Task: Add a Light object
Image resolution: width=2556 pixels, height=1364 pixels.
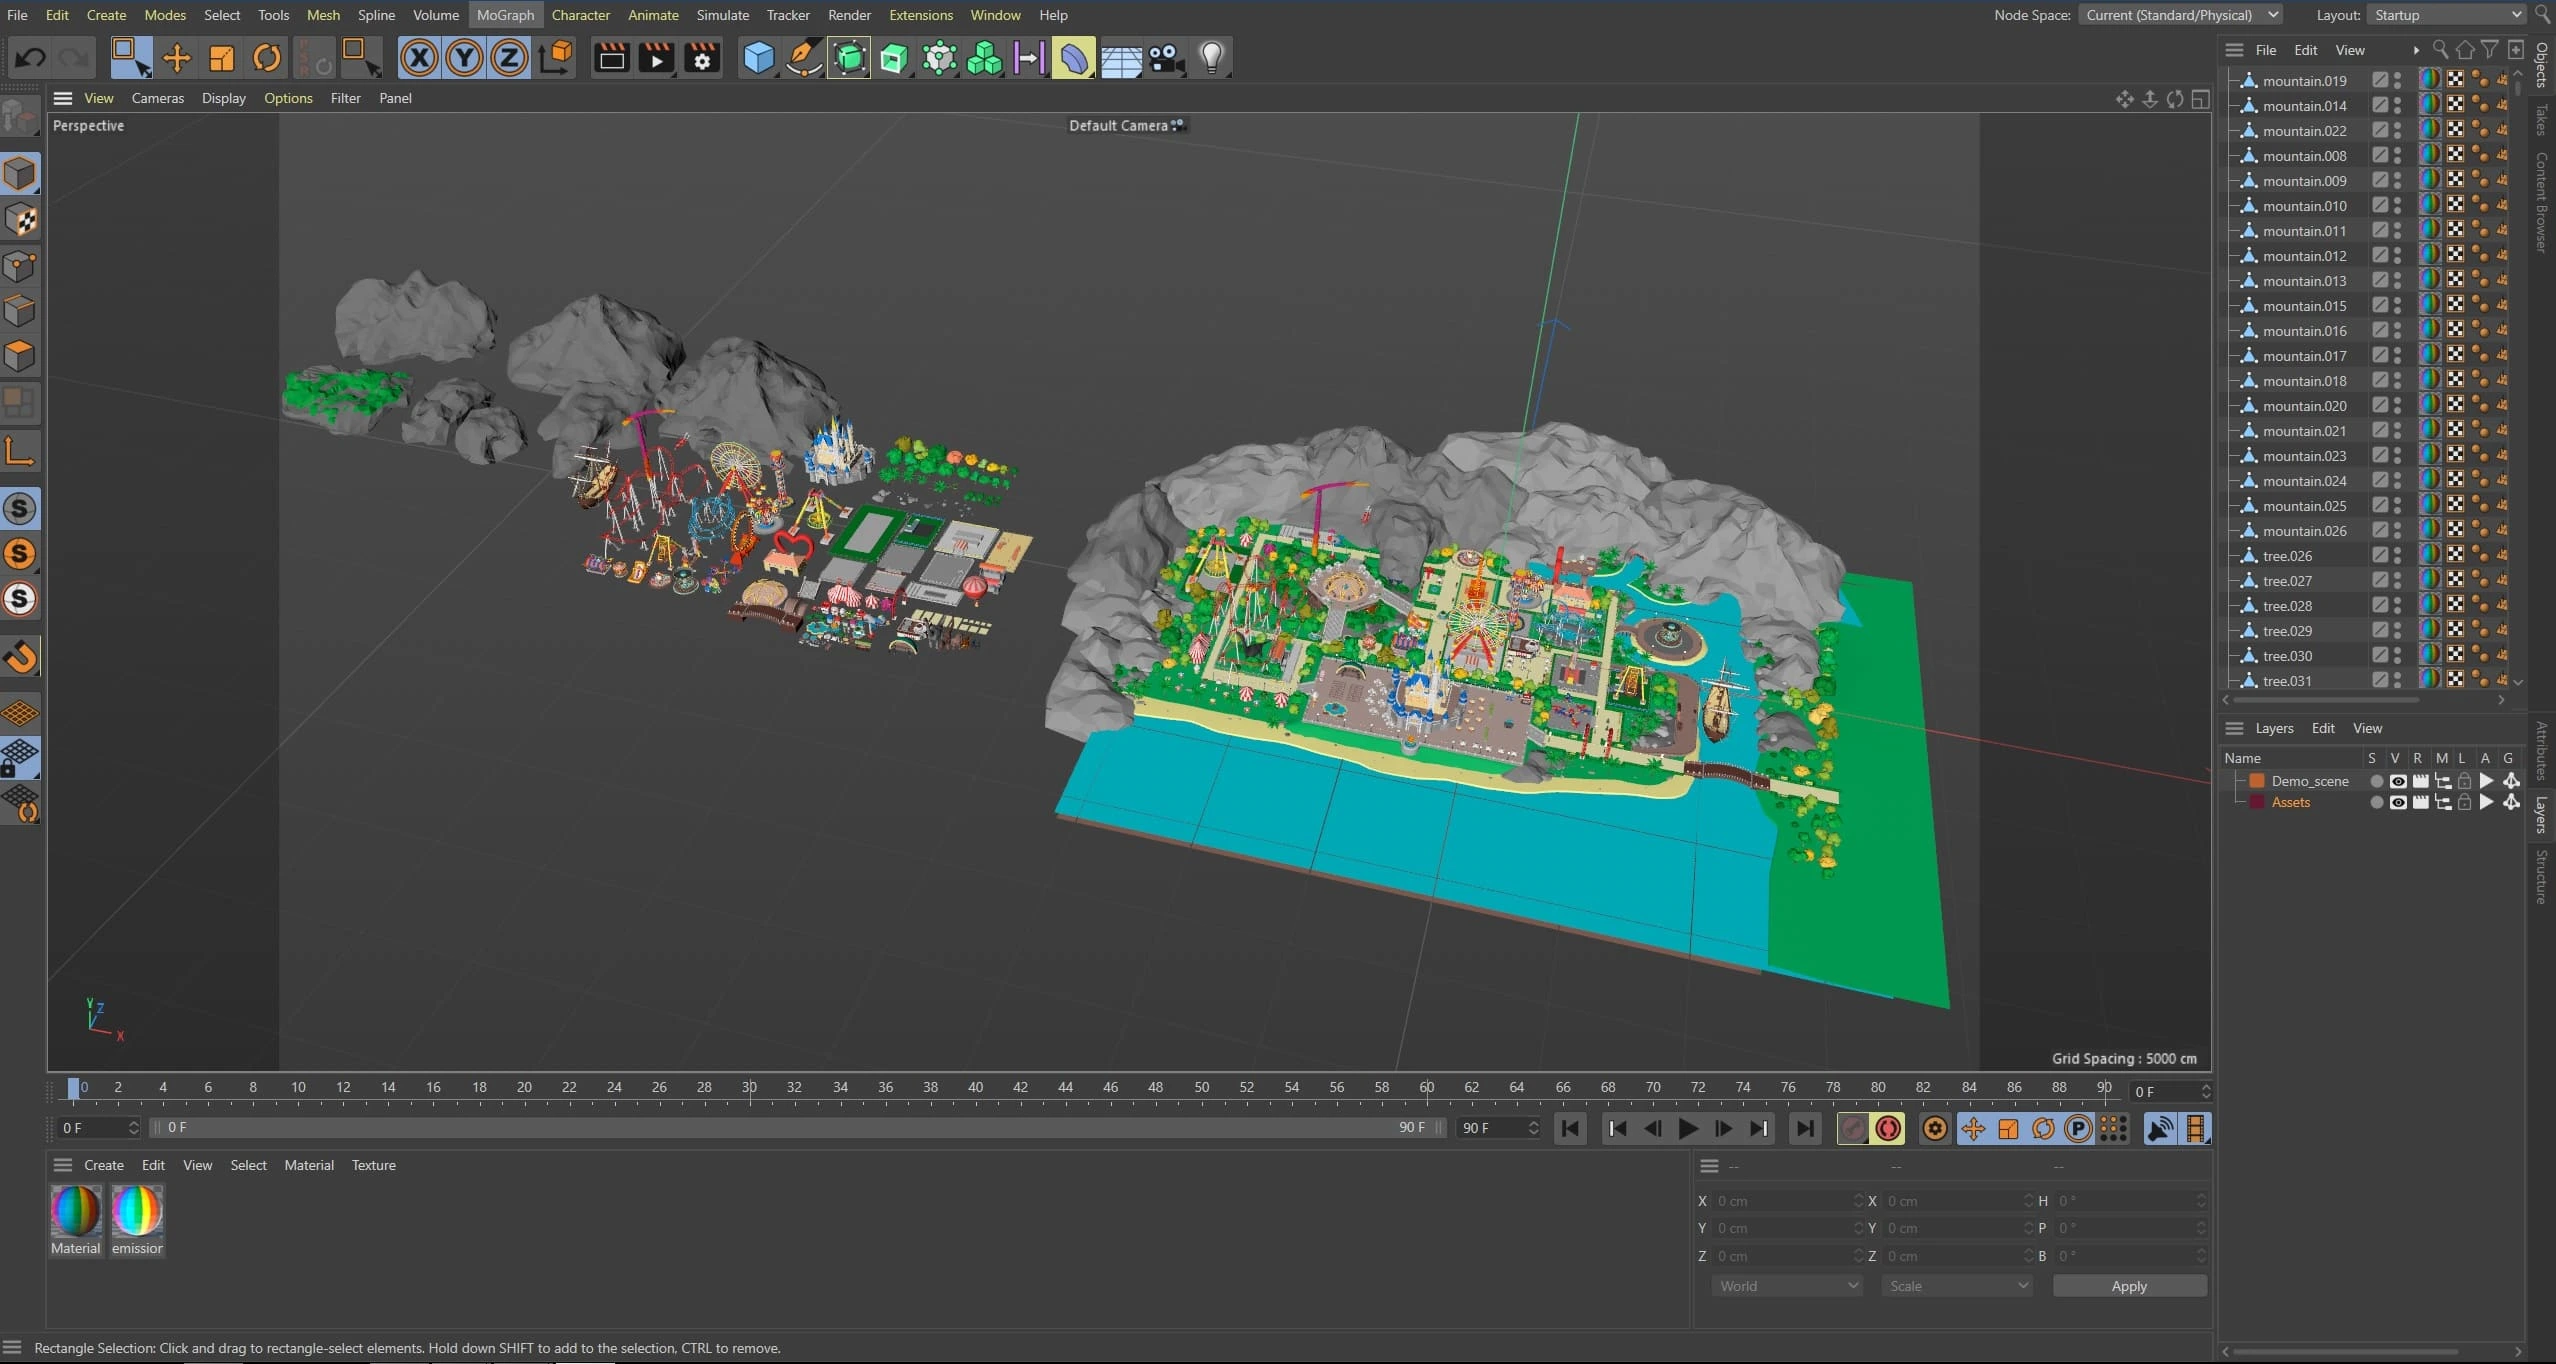Action: pyautogui.click(x=1211, y=58)
